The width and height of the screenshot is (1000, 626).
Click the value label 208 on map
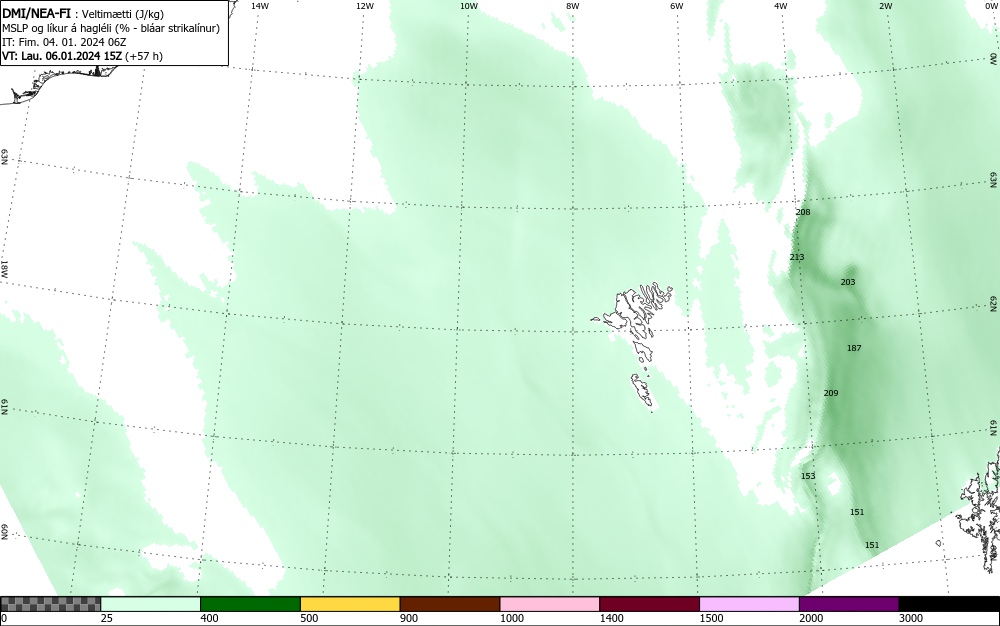803,212
